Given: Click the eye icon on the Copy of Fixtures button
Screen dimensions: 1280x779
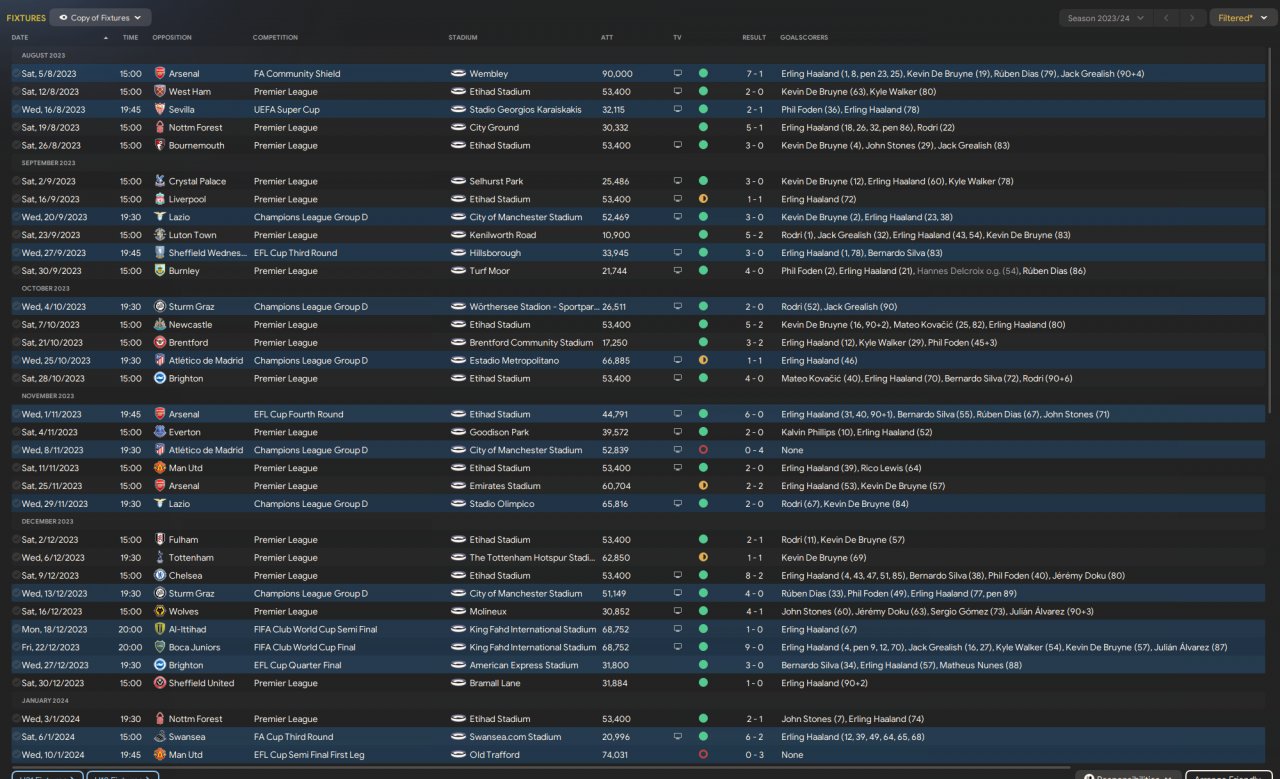Looking at the screenshot, I should [x=64, y=18].
